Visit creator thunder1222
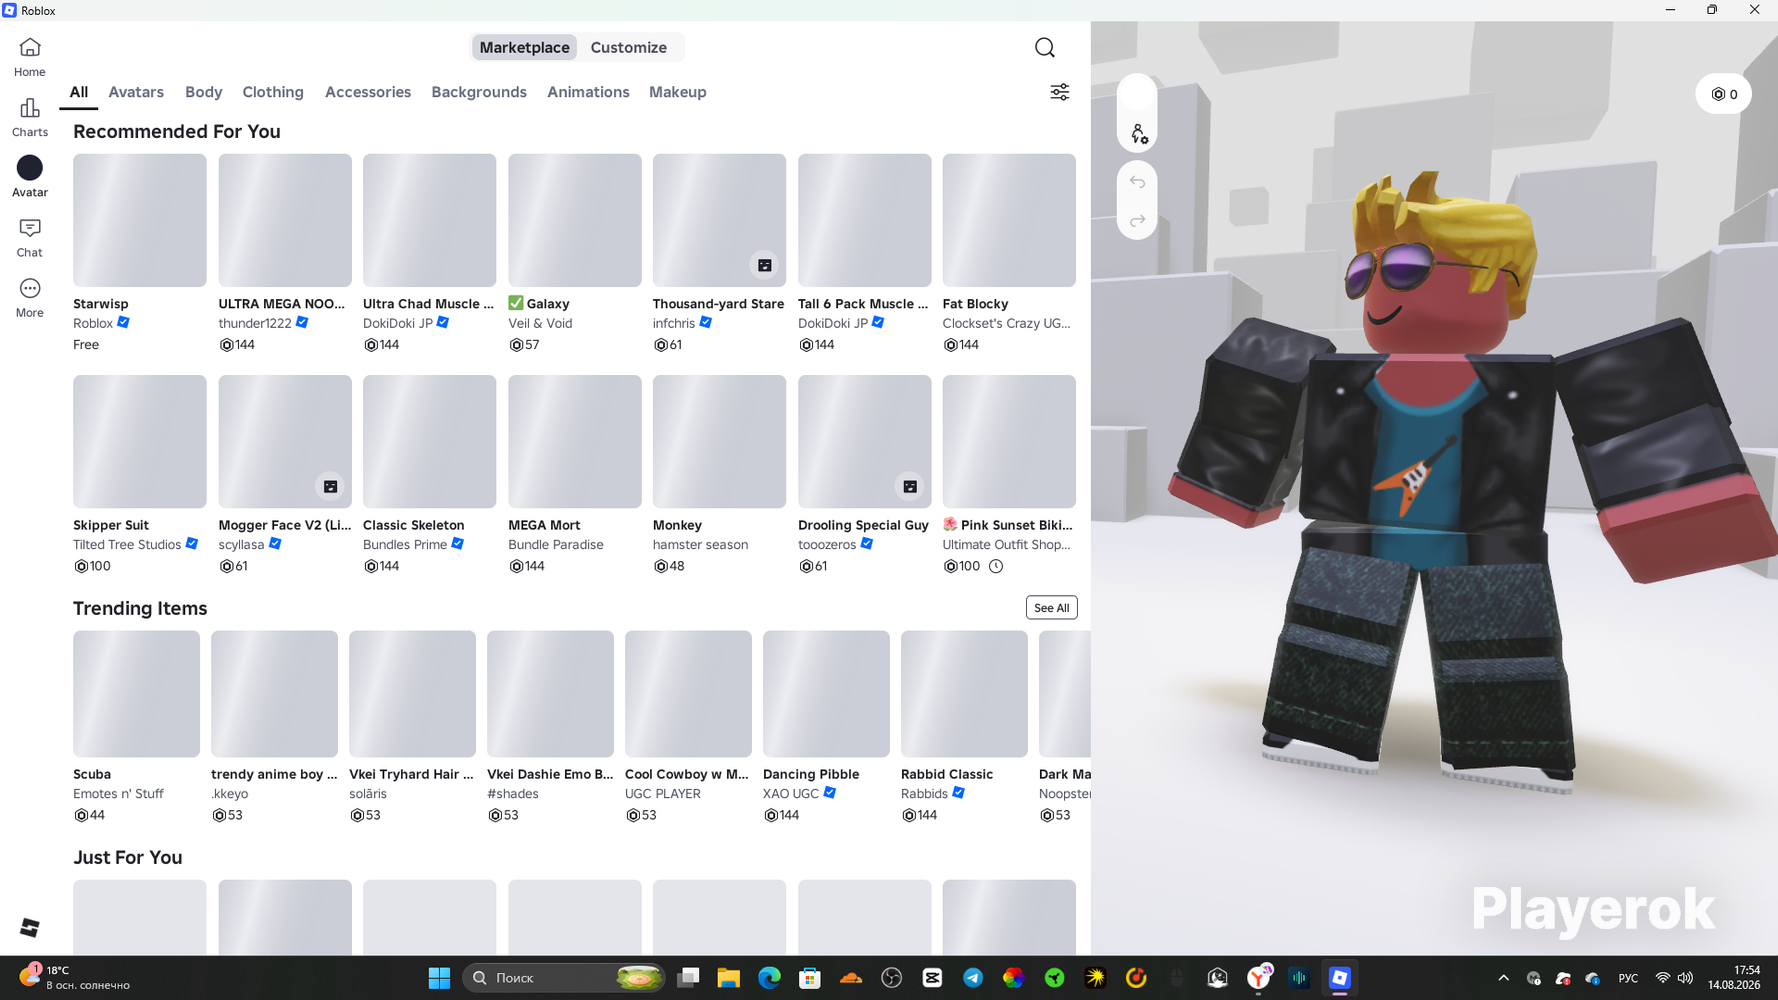The image size is (1778, 1000). [255, 323]
